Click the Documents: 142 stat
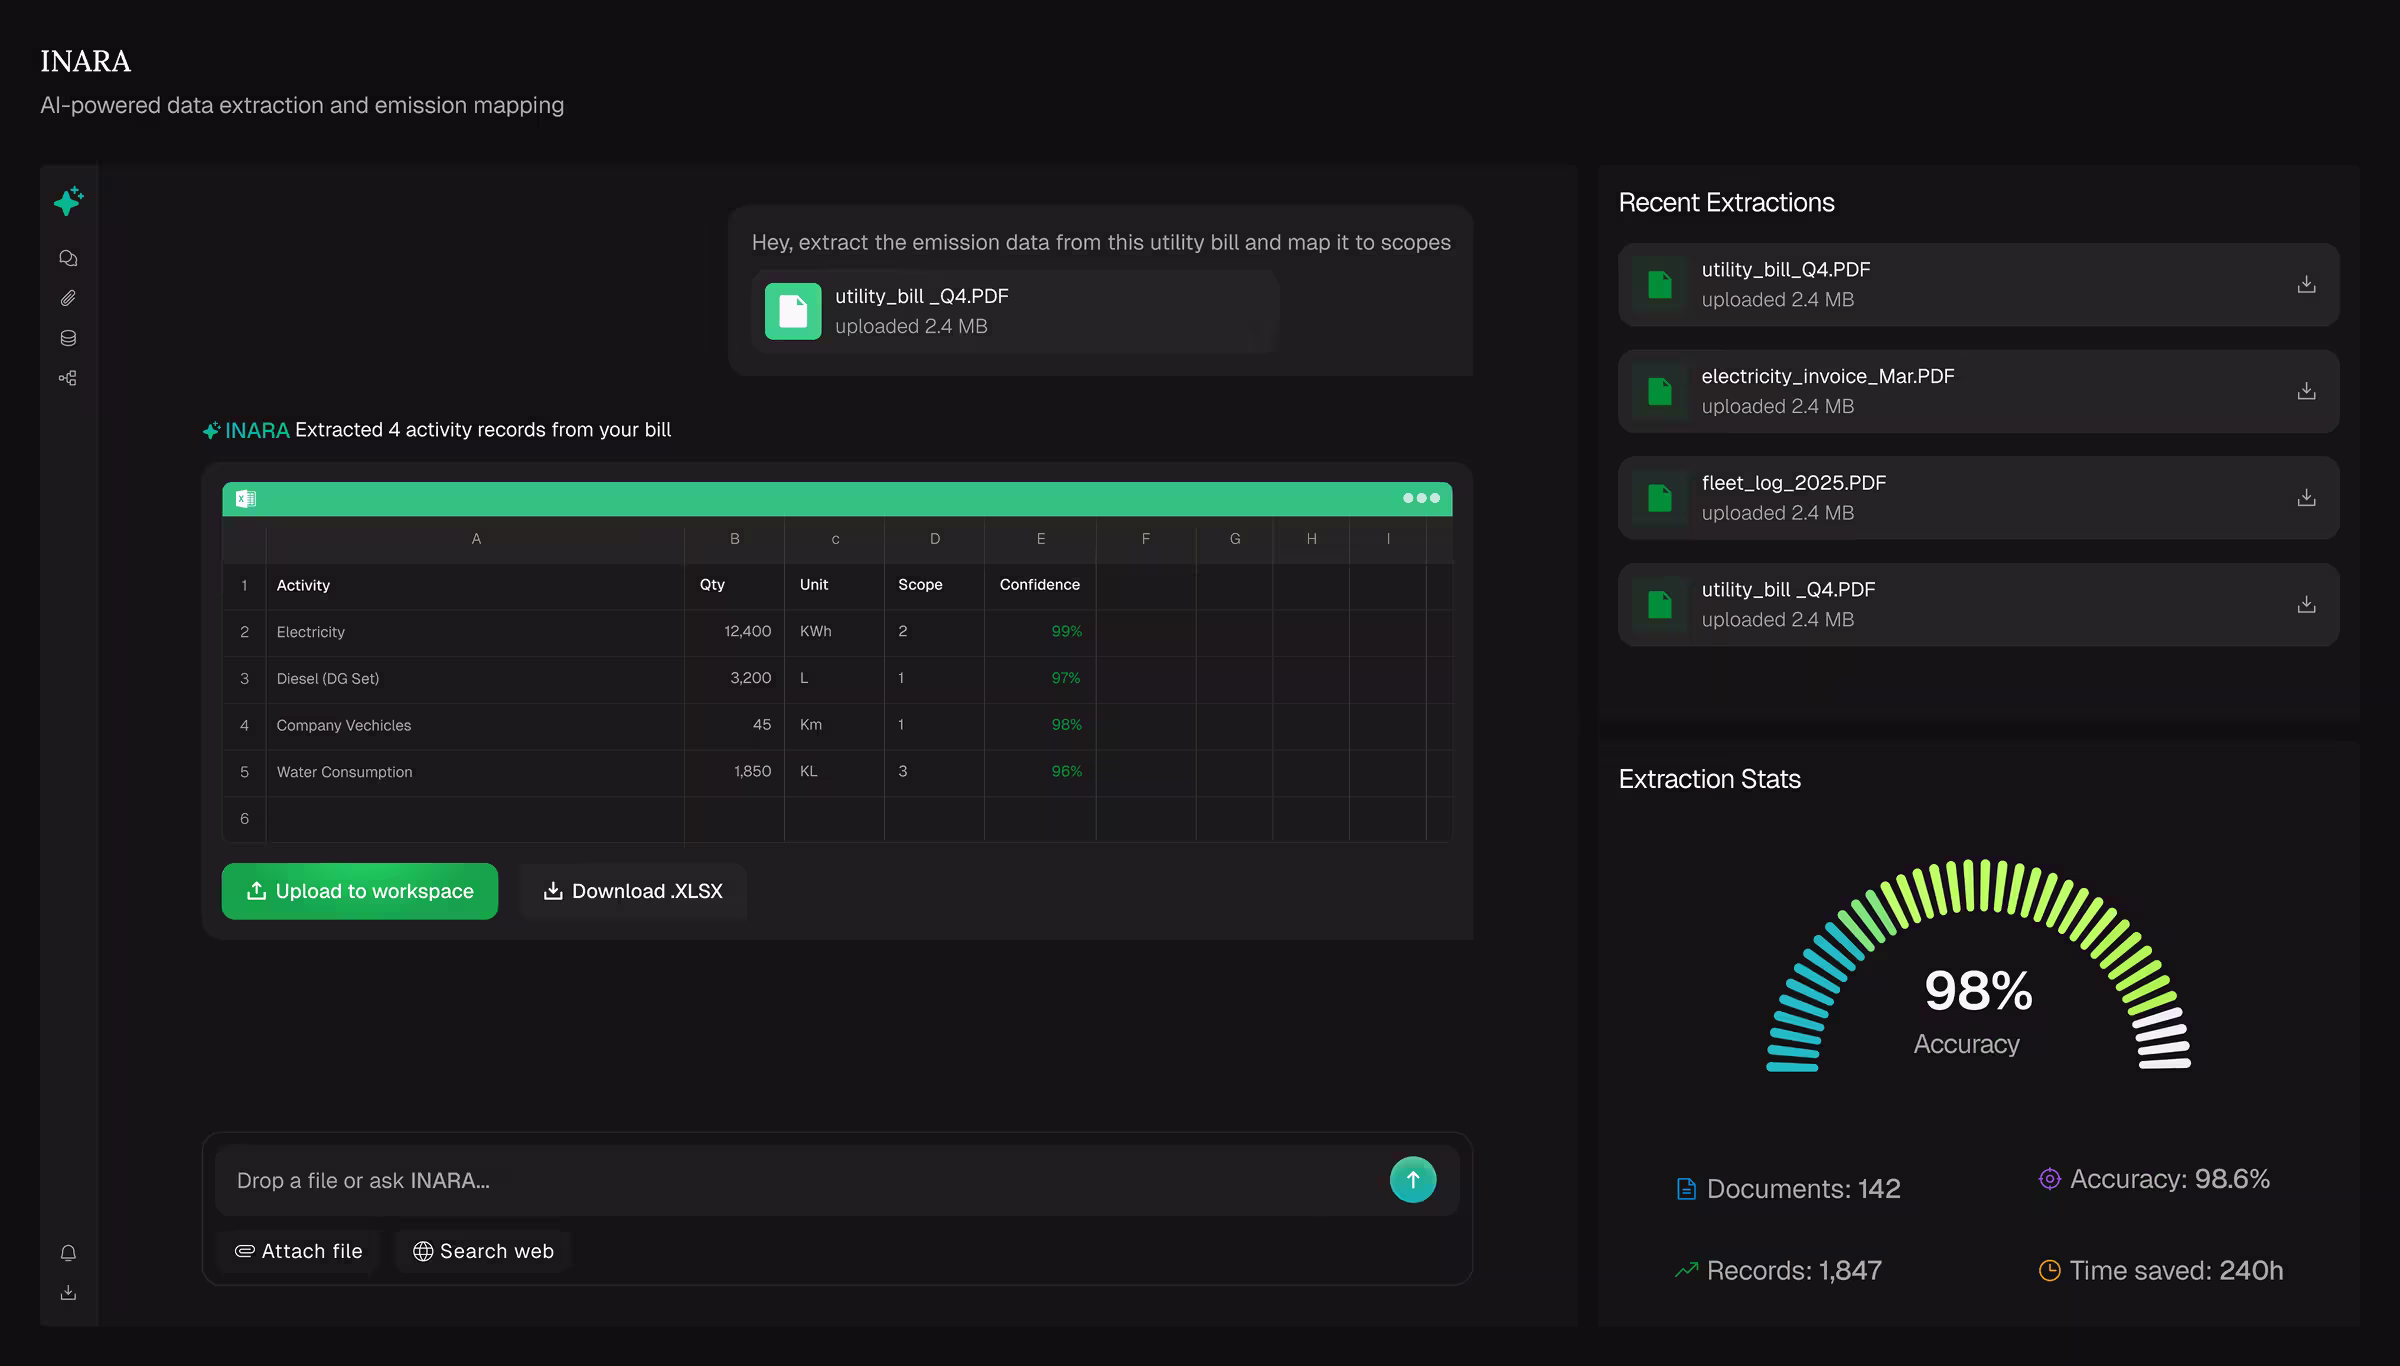This screenshot has width=2400, height=1366. pyautogui.click(x=1788, y=1189)
